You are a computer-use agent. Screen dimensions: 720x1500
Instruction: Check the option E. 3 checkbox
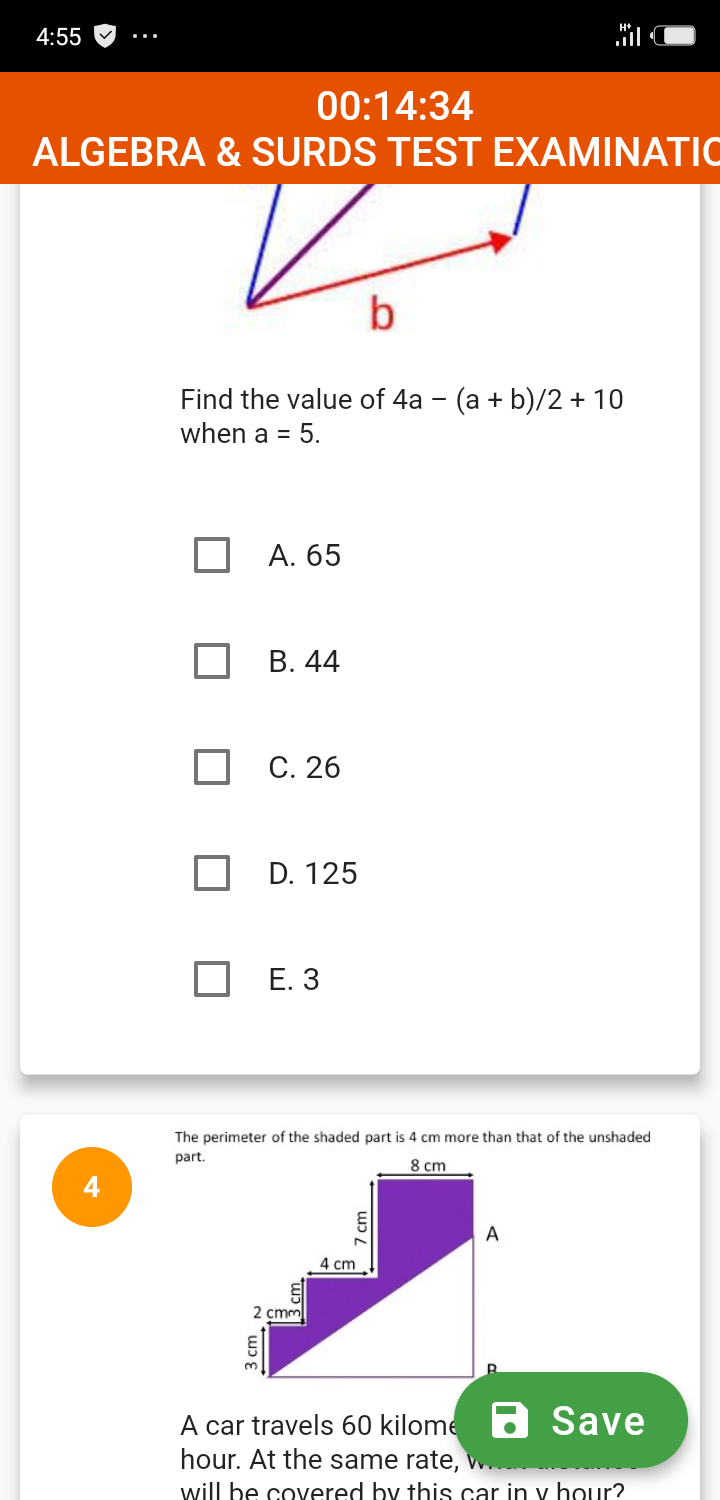[x=211, y=979]
